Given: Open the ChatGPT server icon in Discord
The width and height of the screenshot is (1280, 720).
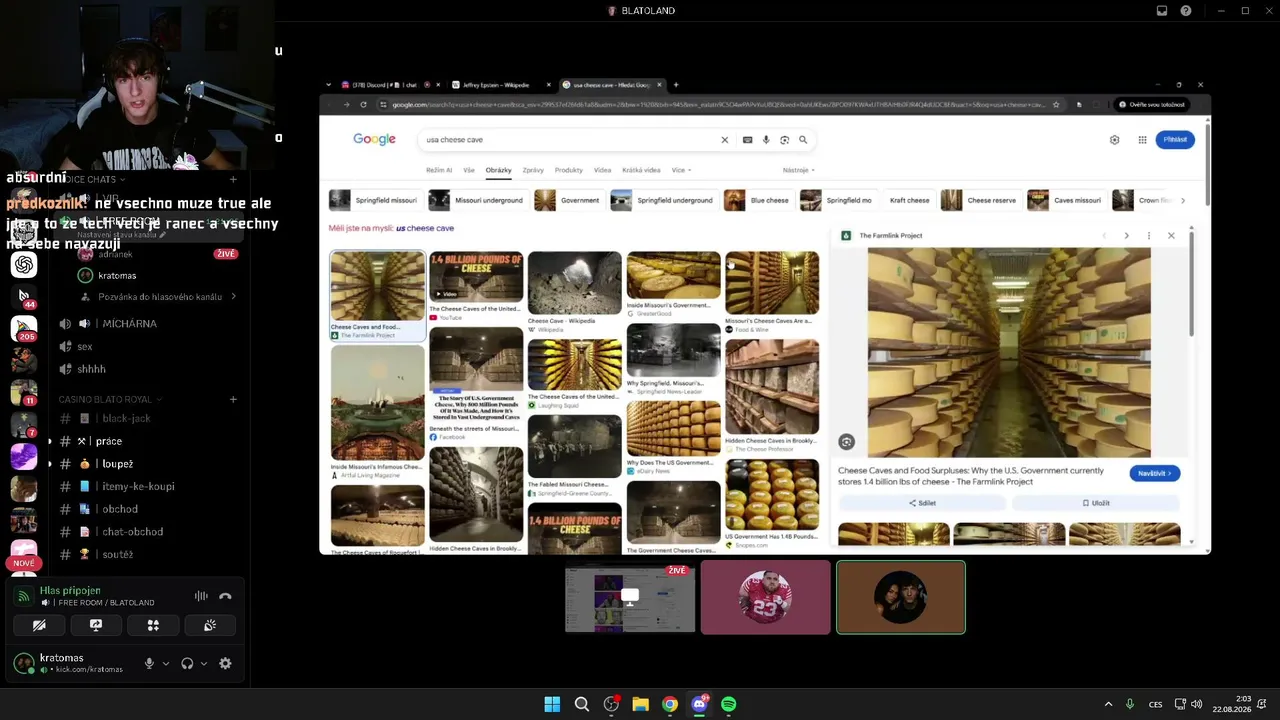Looking at the screenshot, I should (24, 264).
